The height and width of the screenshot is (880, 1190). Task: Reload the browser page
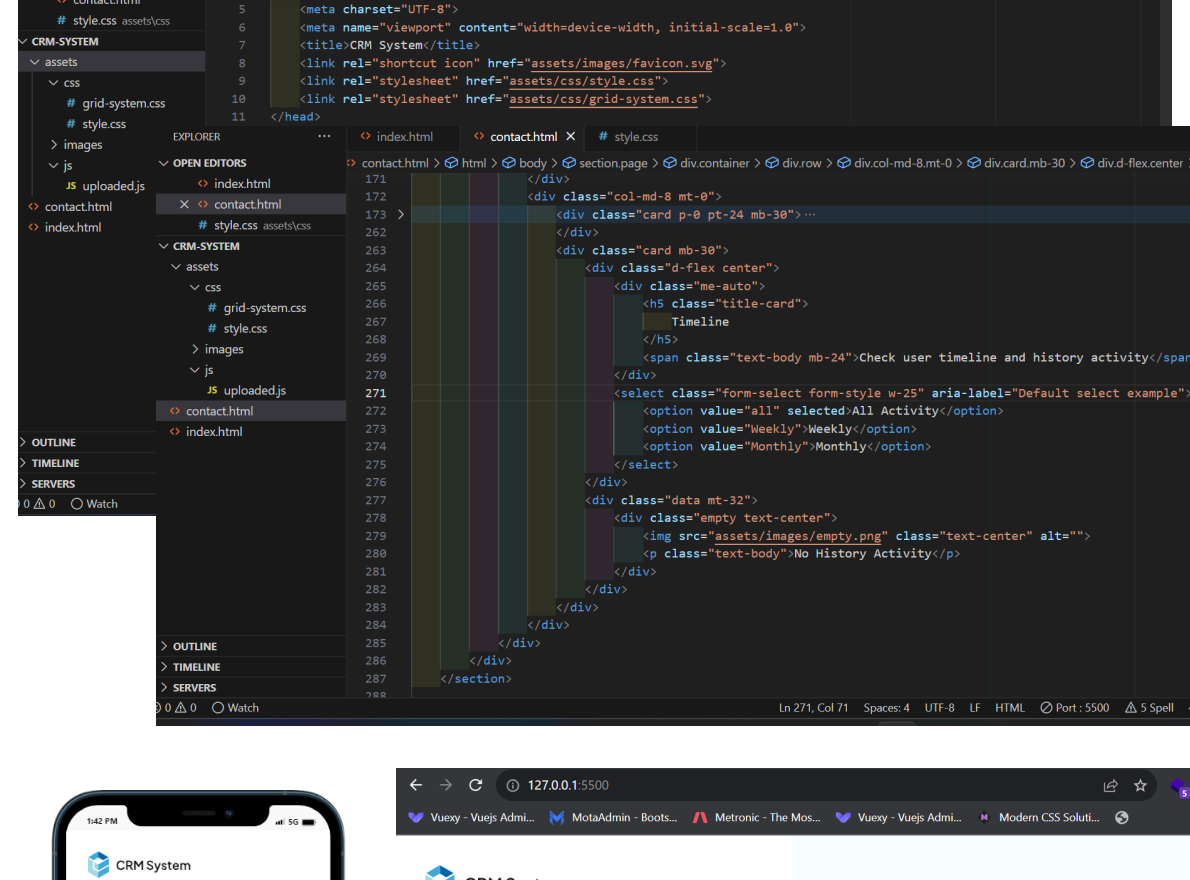476,785
